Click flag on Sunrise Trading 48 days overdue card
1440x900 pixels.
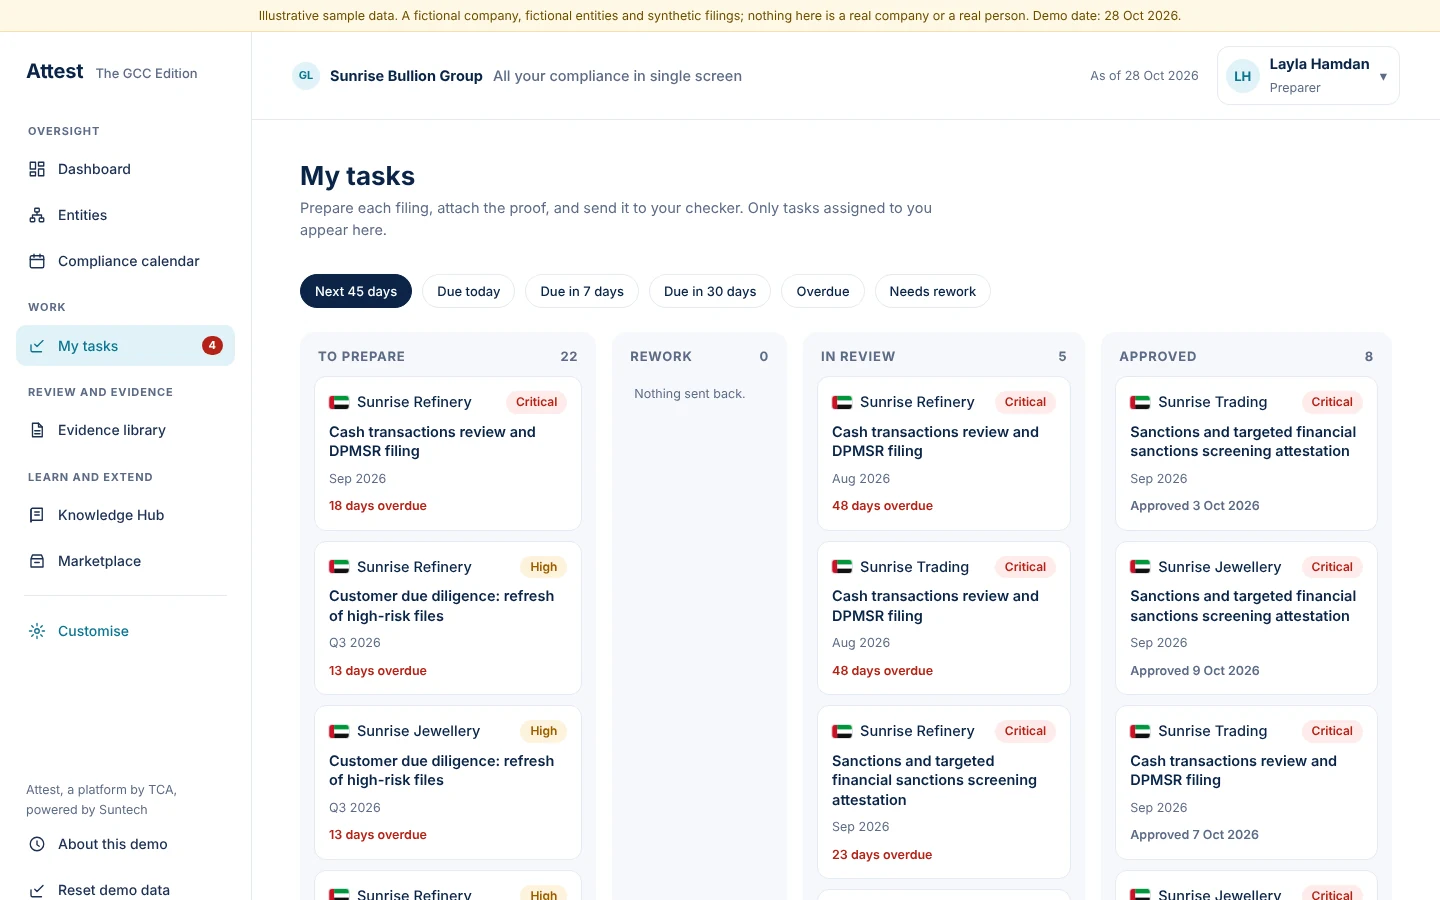pyautogui.click(x=842, y=567)
